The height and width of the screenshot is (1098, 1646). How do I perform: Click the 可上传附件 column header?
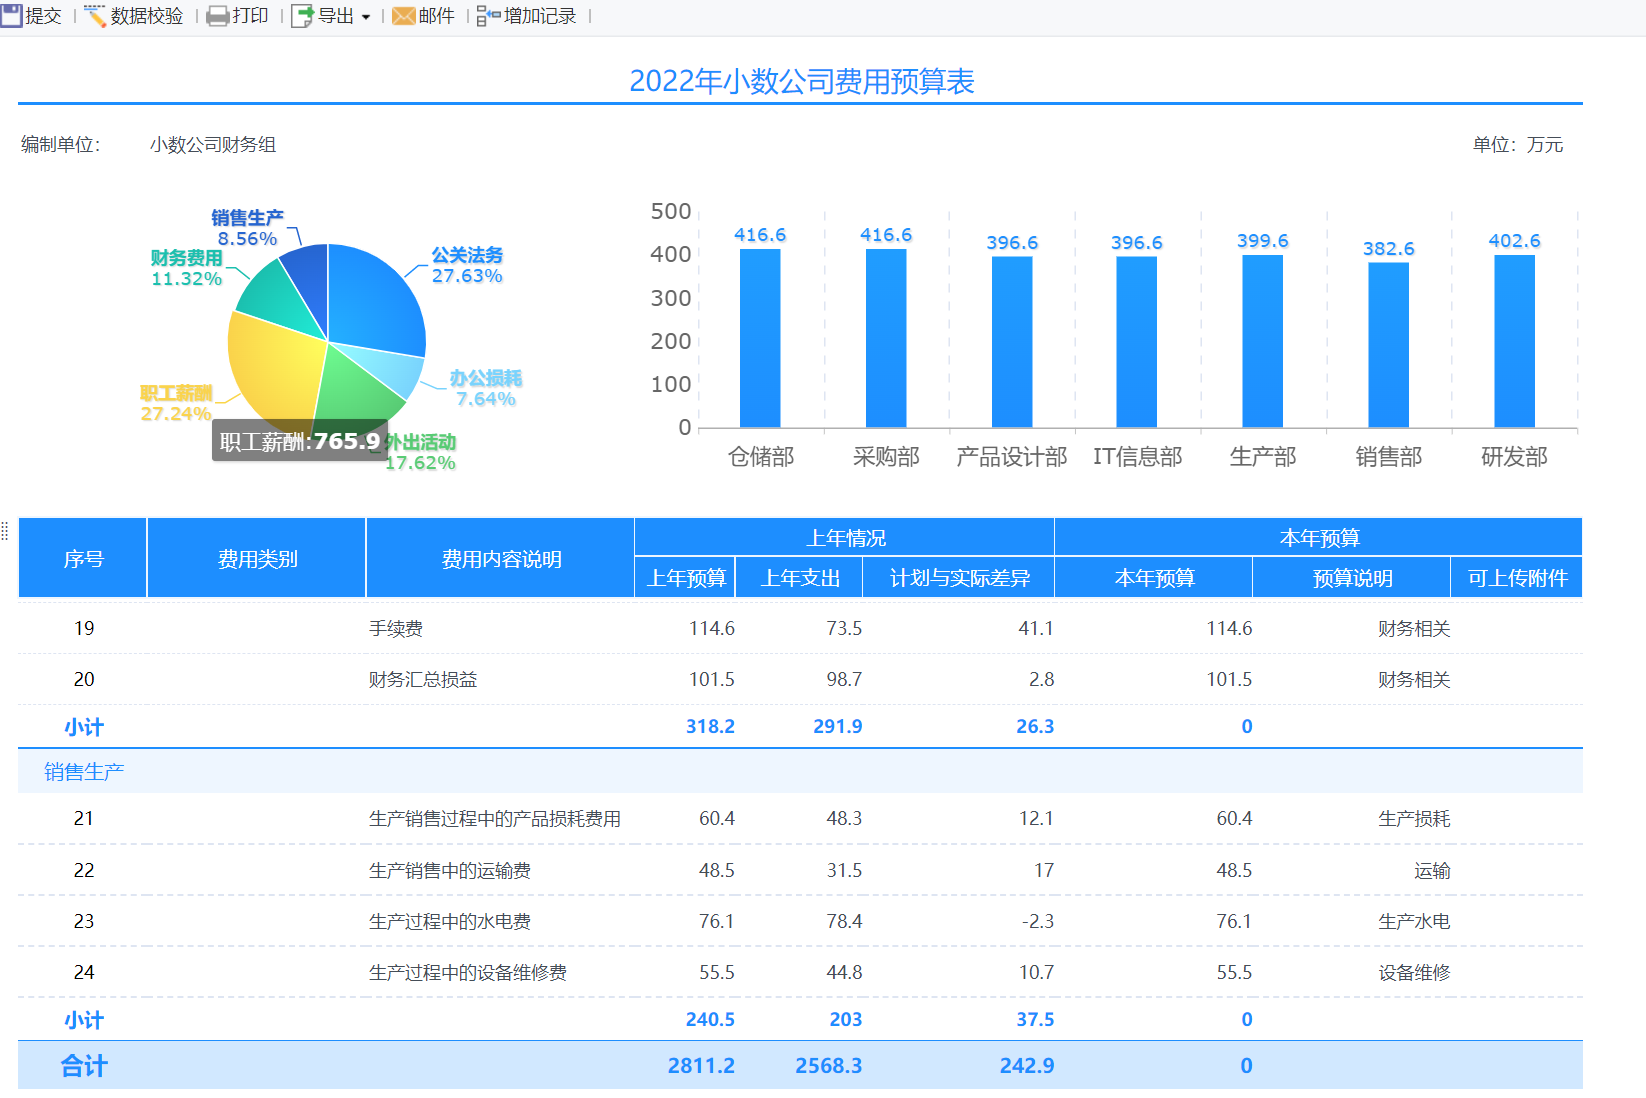tap(1516, 578)
